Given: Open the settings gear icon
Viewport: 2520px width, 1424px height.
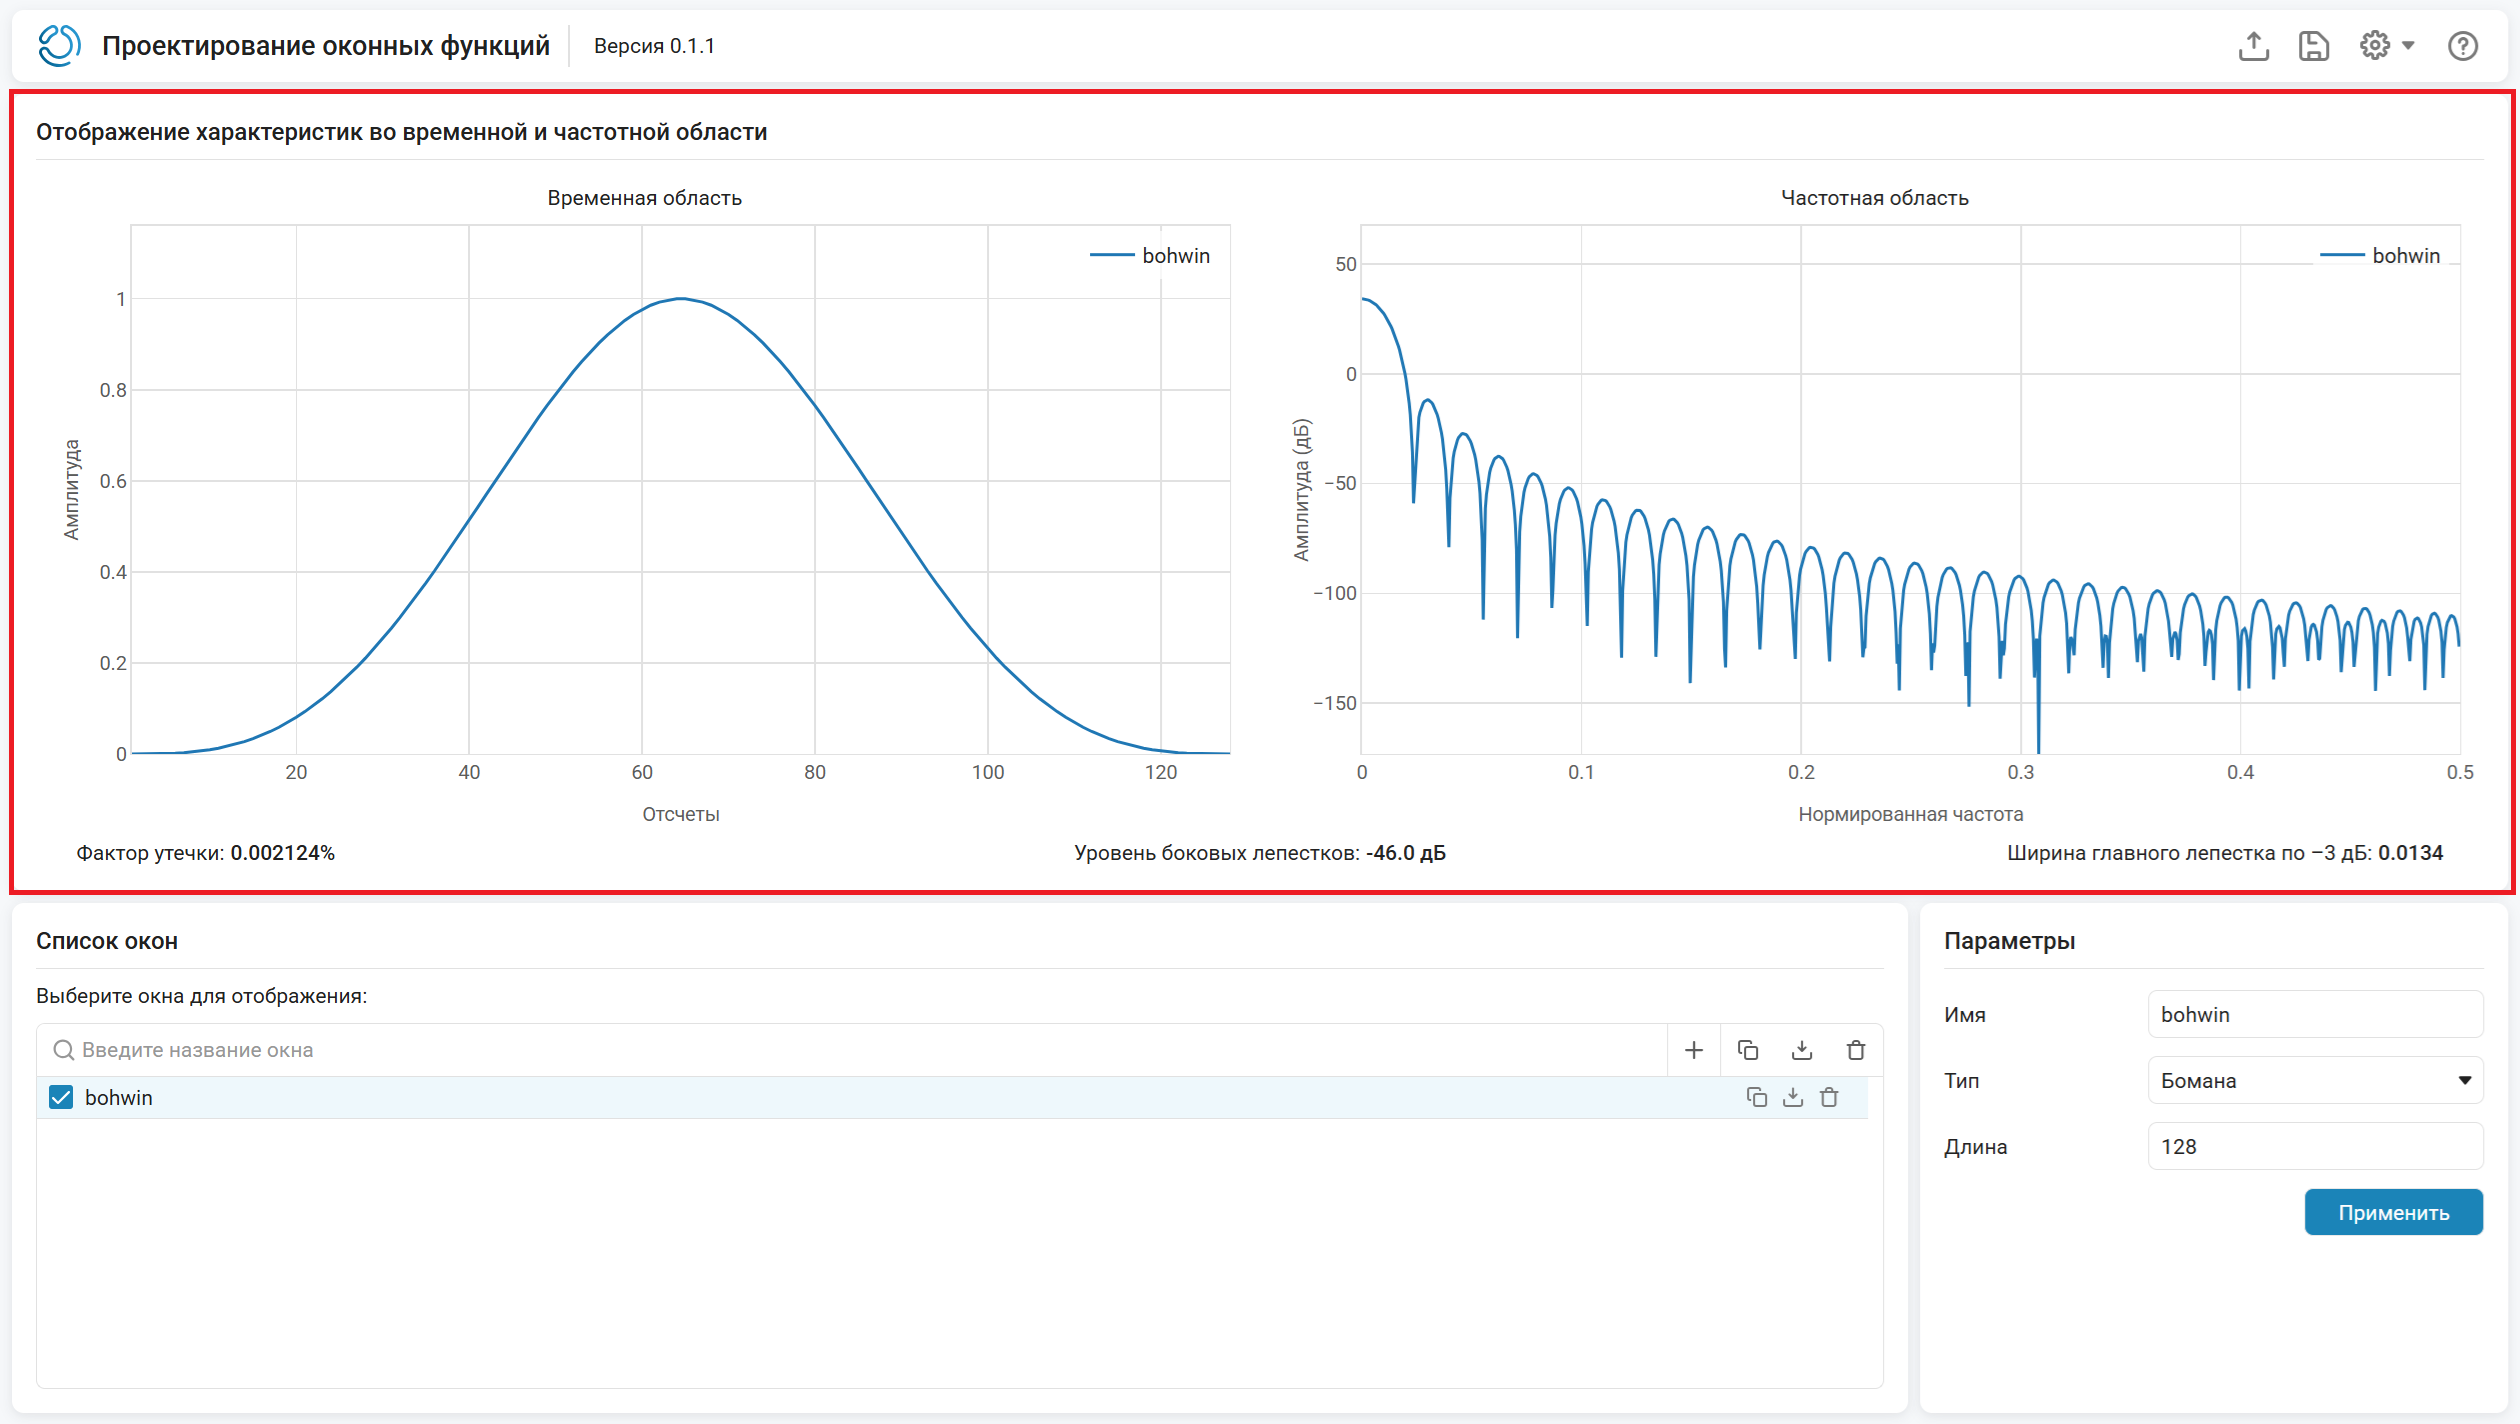Looking at the screenshot, I should click(x=2375, y=45).
